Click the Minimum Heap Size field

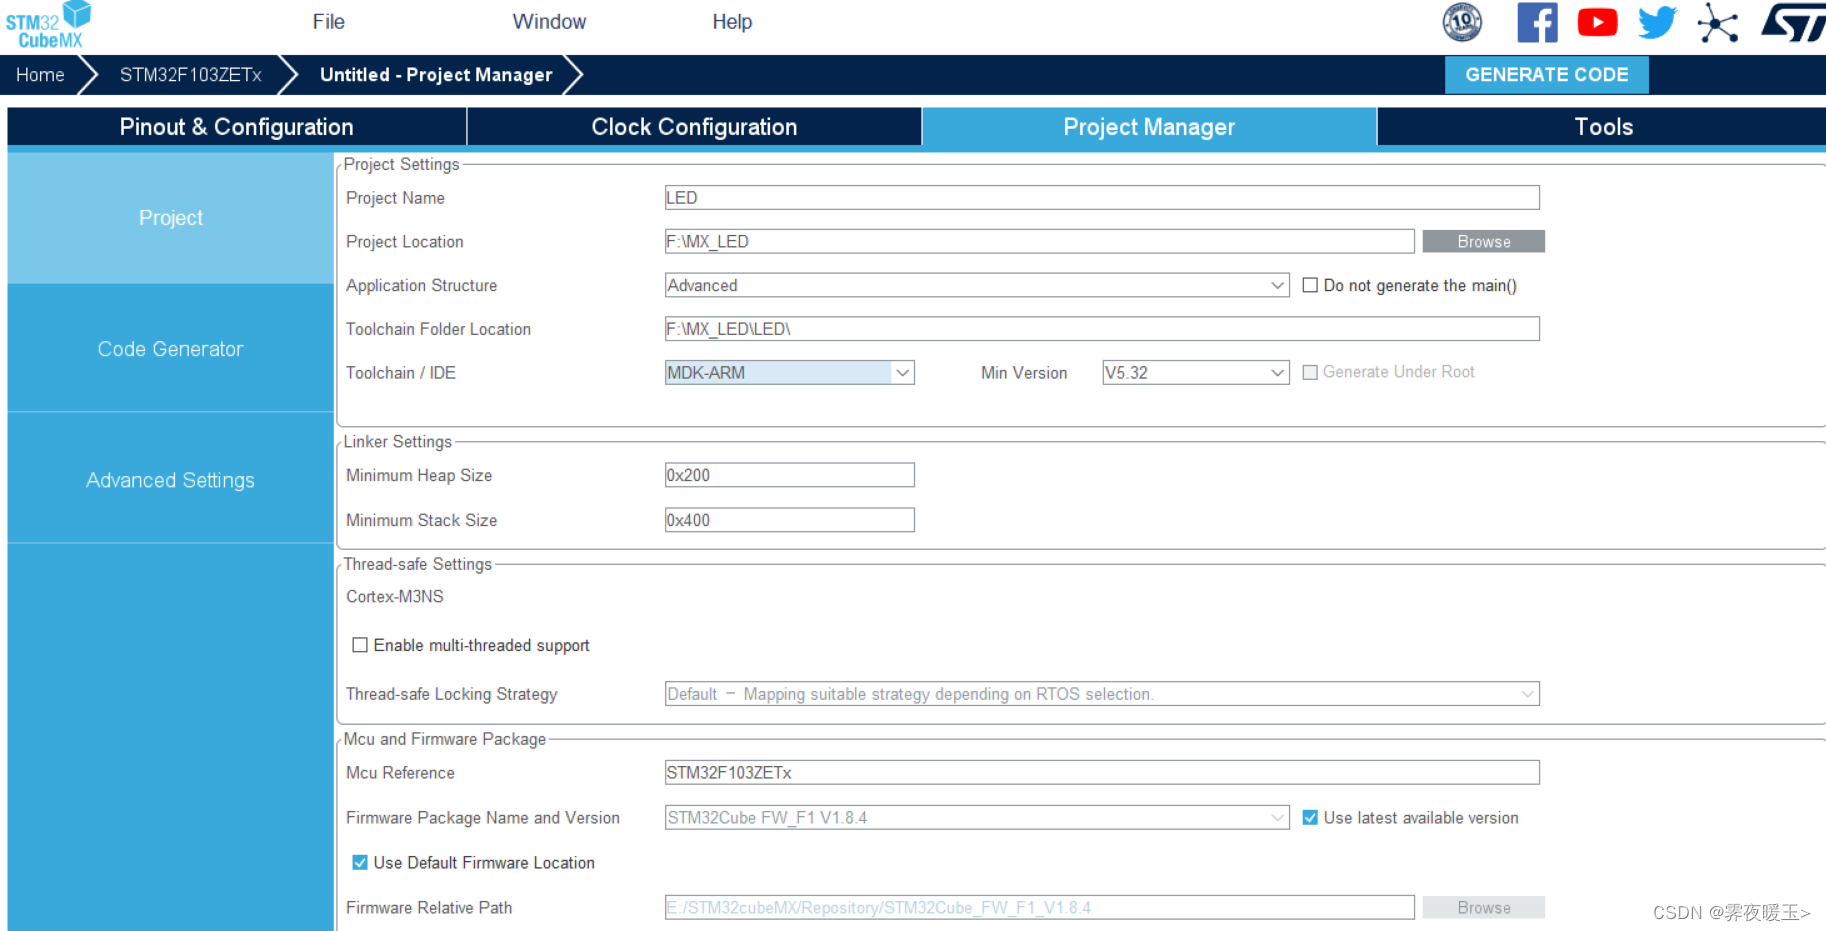click(790, 475)
